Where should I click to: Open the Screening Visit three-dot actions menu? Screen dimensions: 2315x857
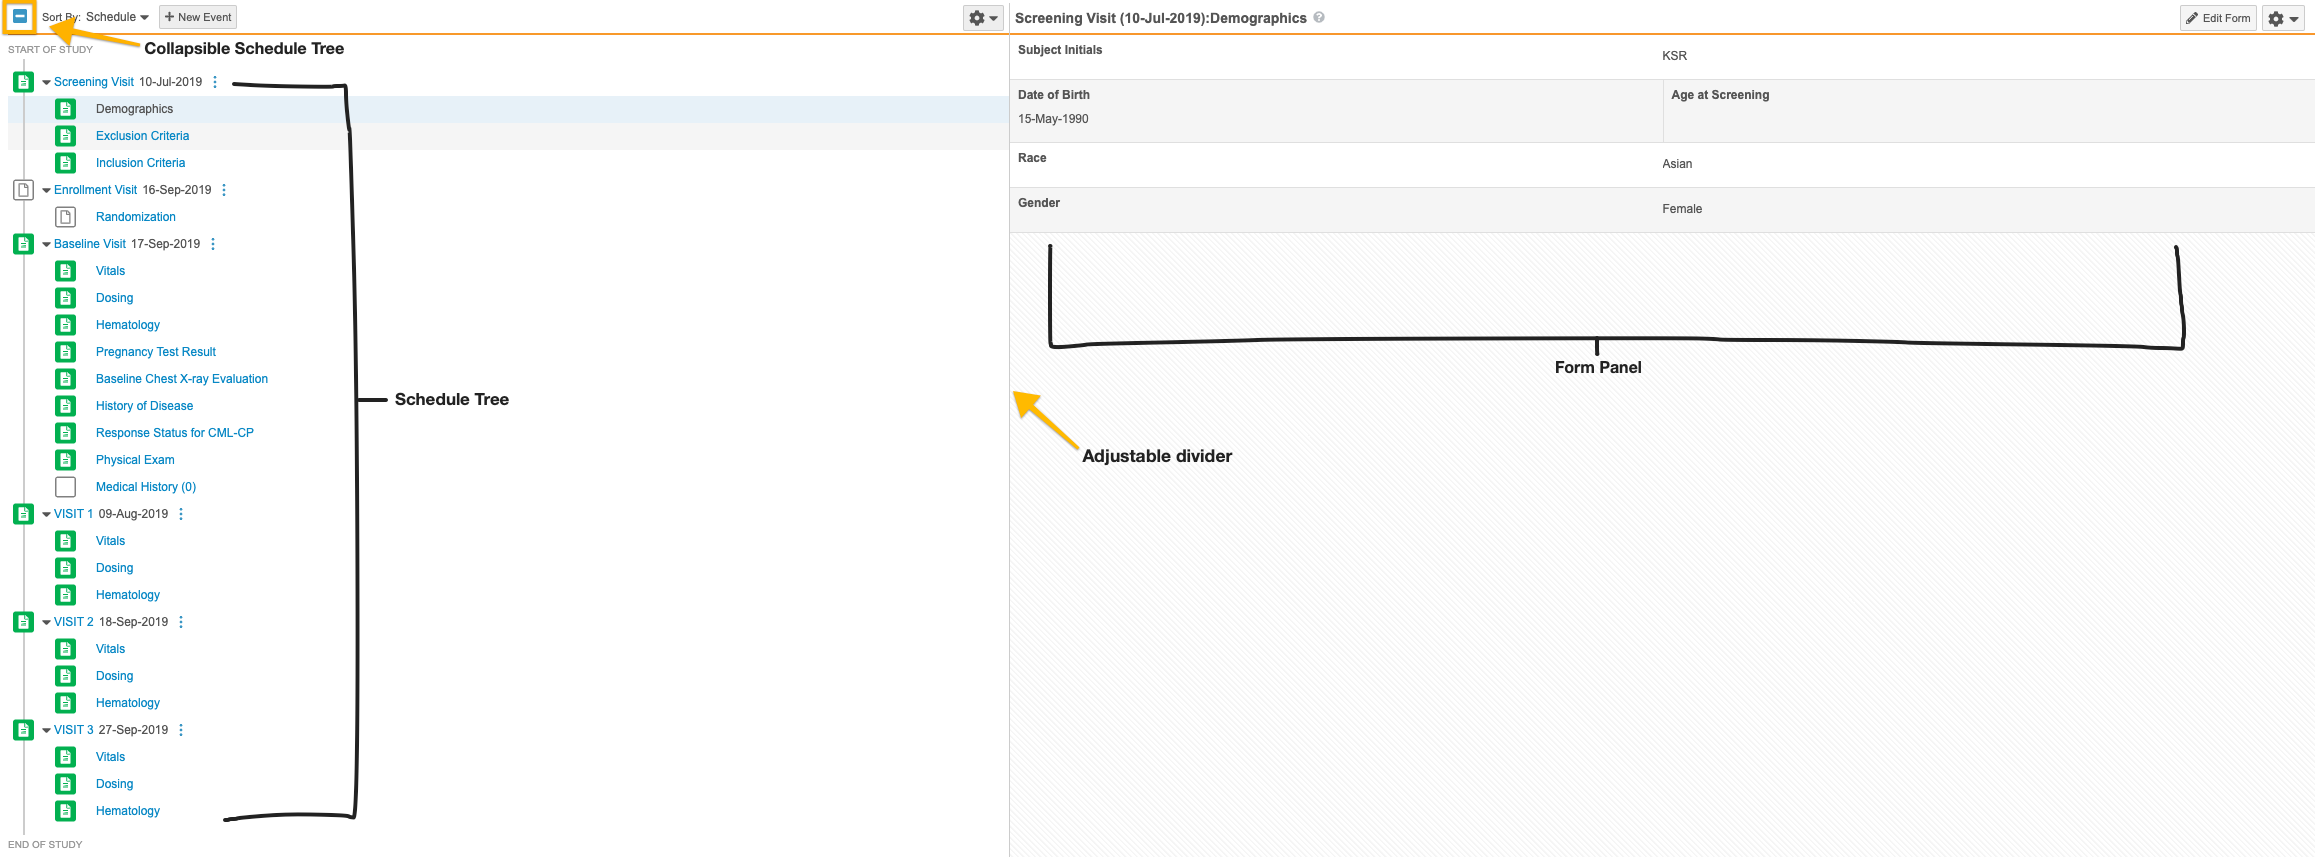tap(215, 82)
